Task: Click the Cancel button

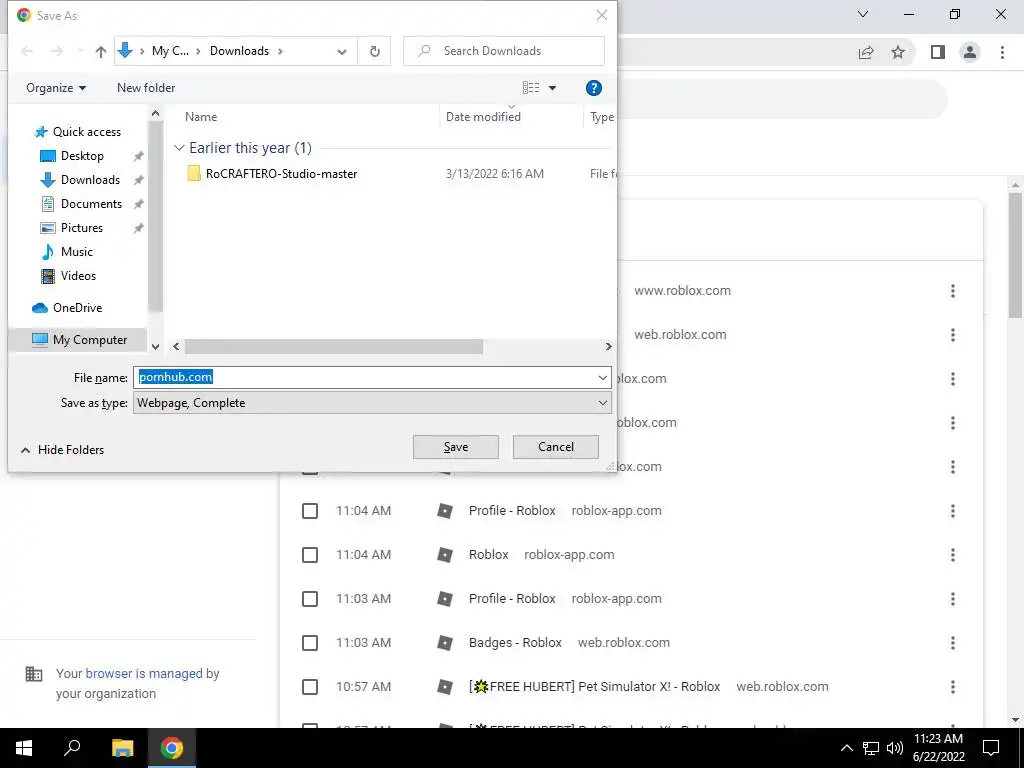Action: 556,447
